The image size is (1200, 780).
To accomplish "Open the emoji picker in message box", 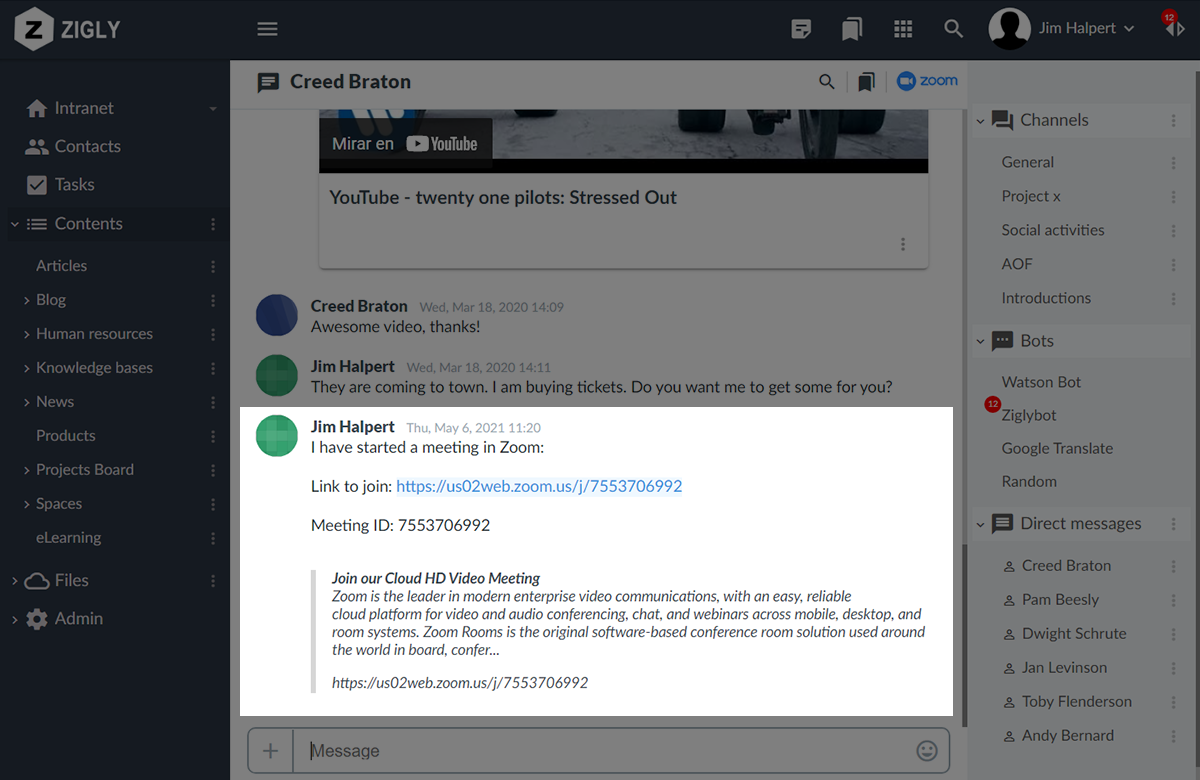I will point(927,750).
